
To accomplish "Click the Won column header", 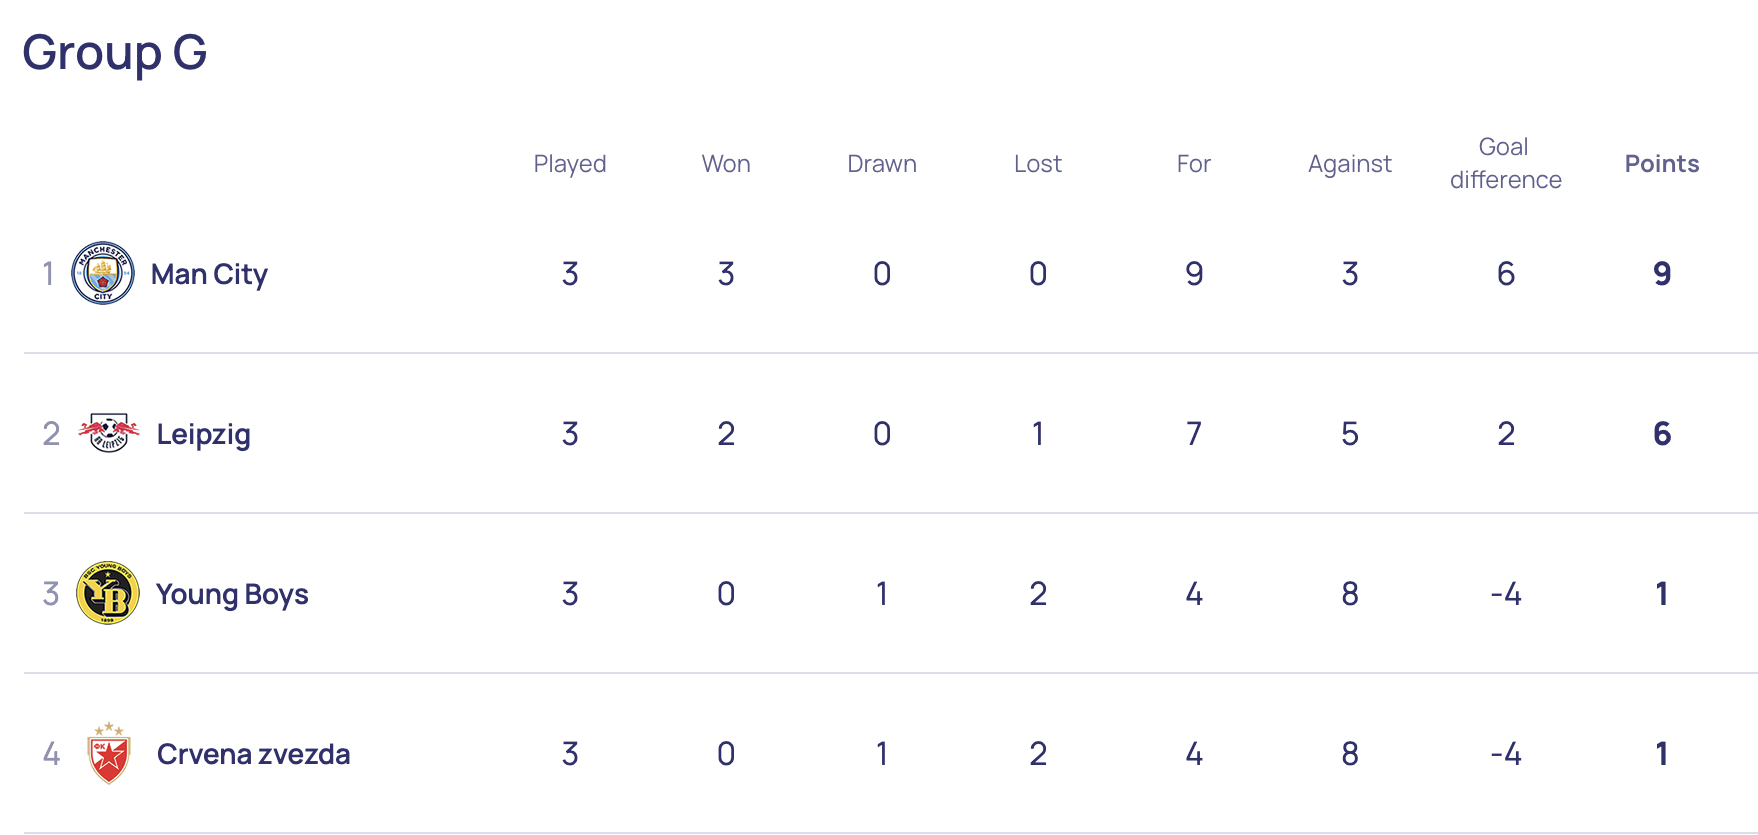I will tap(726, 164).
